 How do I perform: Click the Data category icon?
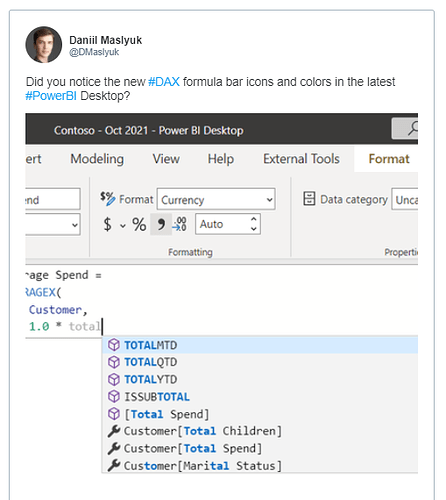pos(309,199)
